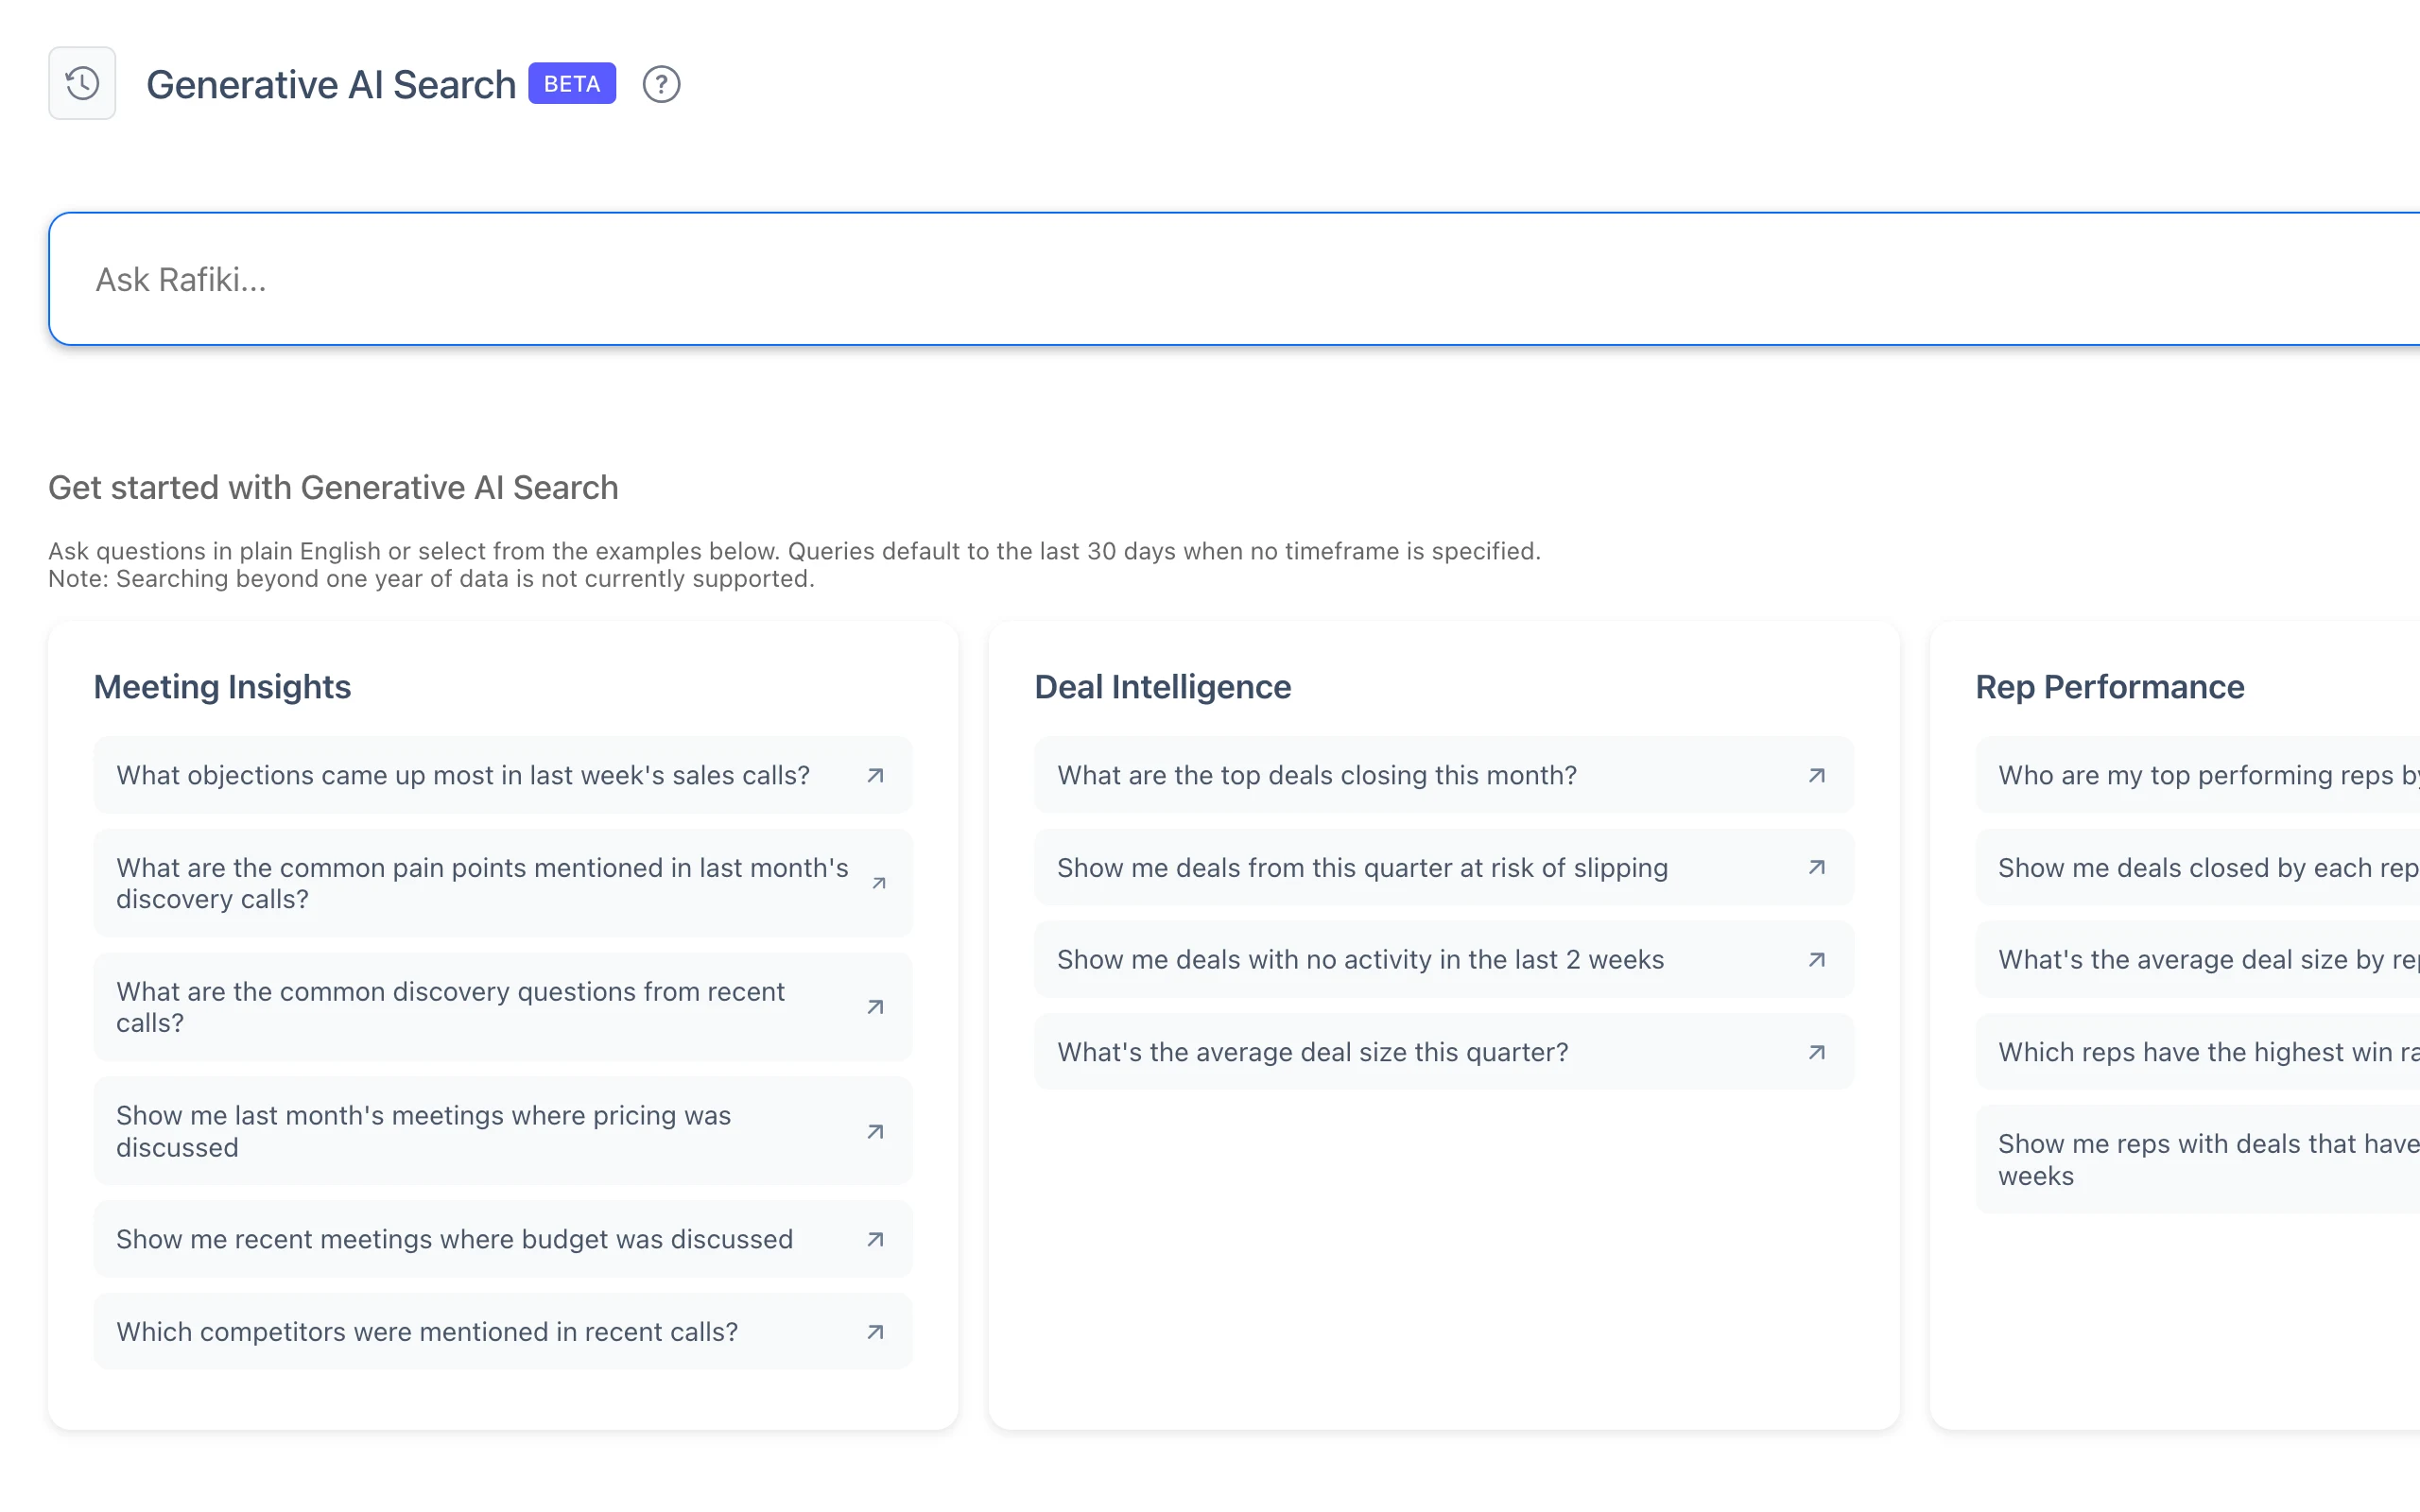Click arrow icon beside budget discussed query
Image resolution: width=2420 pixels, height=1512 pixels.
(x=875, y=1239)
